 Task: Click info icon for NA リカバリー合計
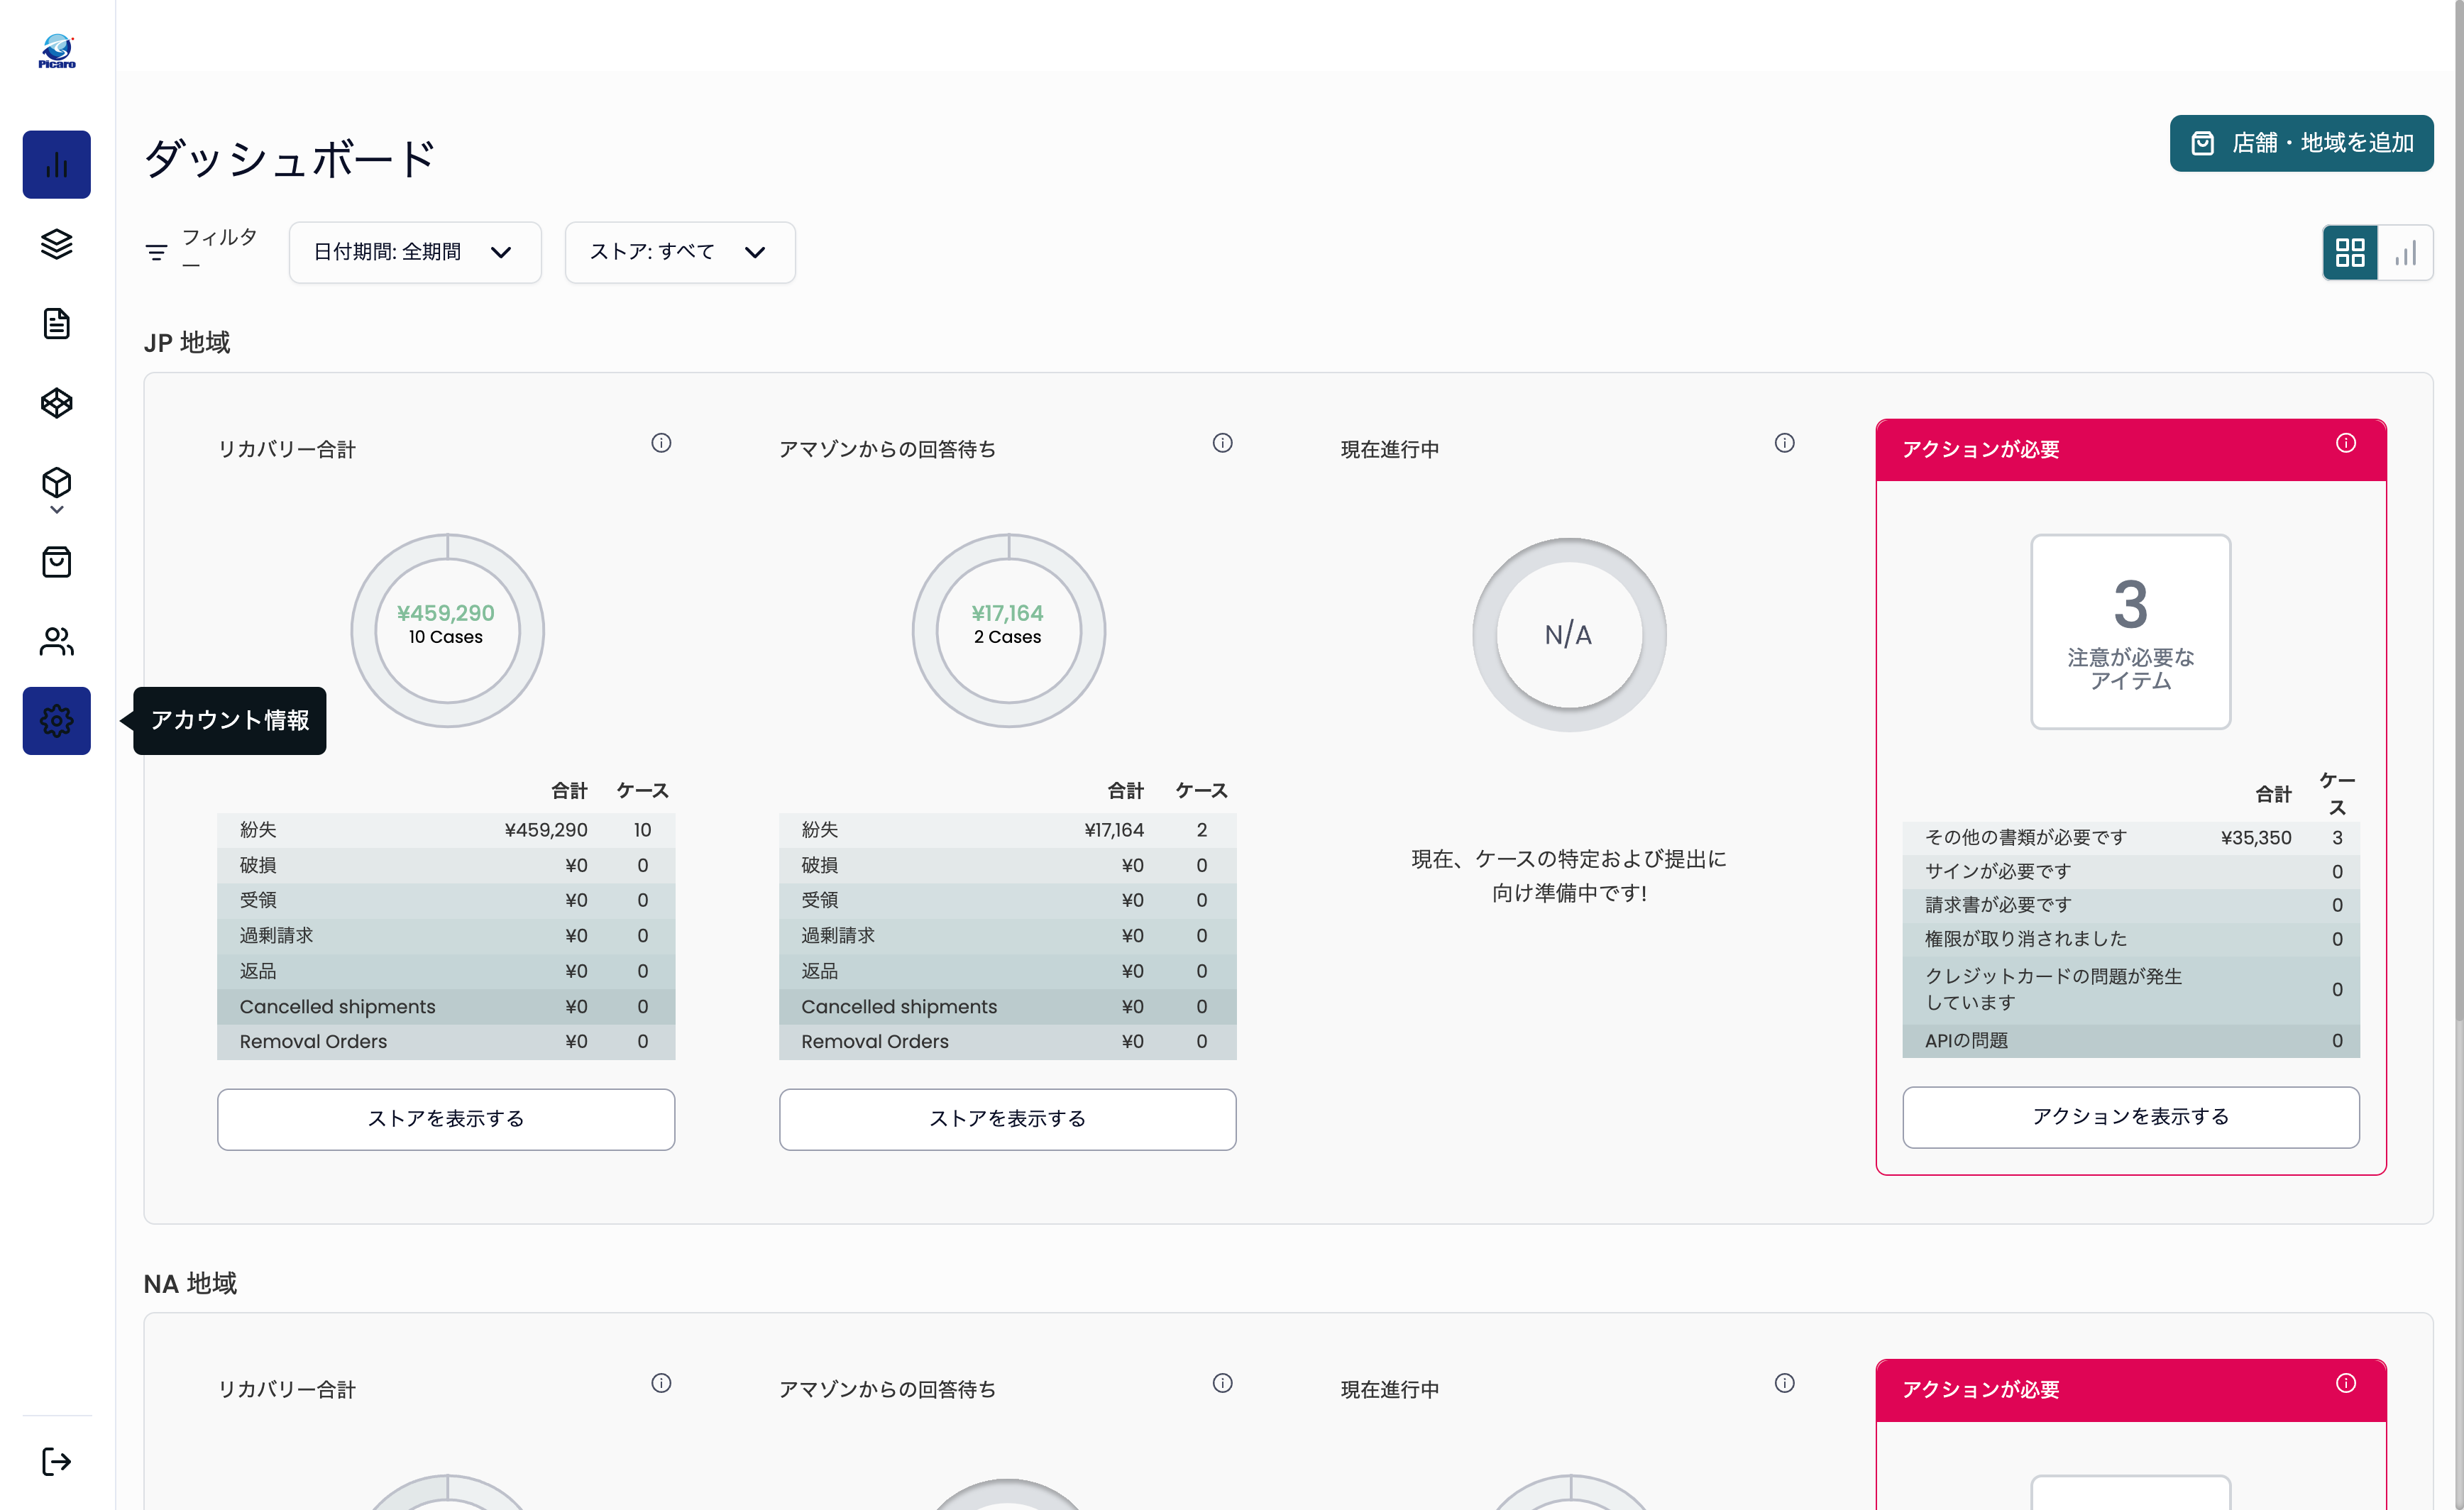click(661, 1382)
